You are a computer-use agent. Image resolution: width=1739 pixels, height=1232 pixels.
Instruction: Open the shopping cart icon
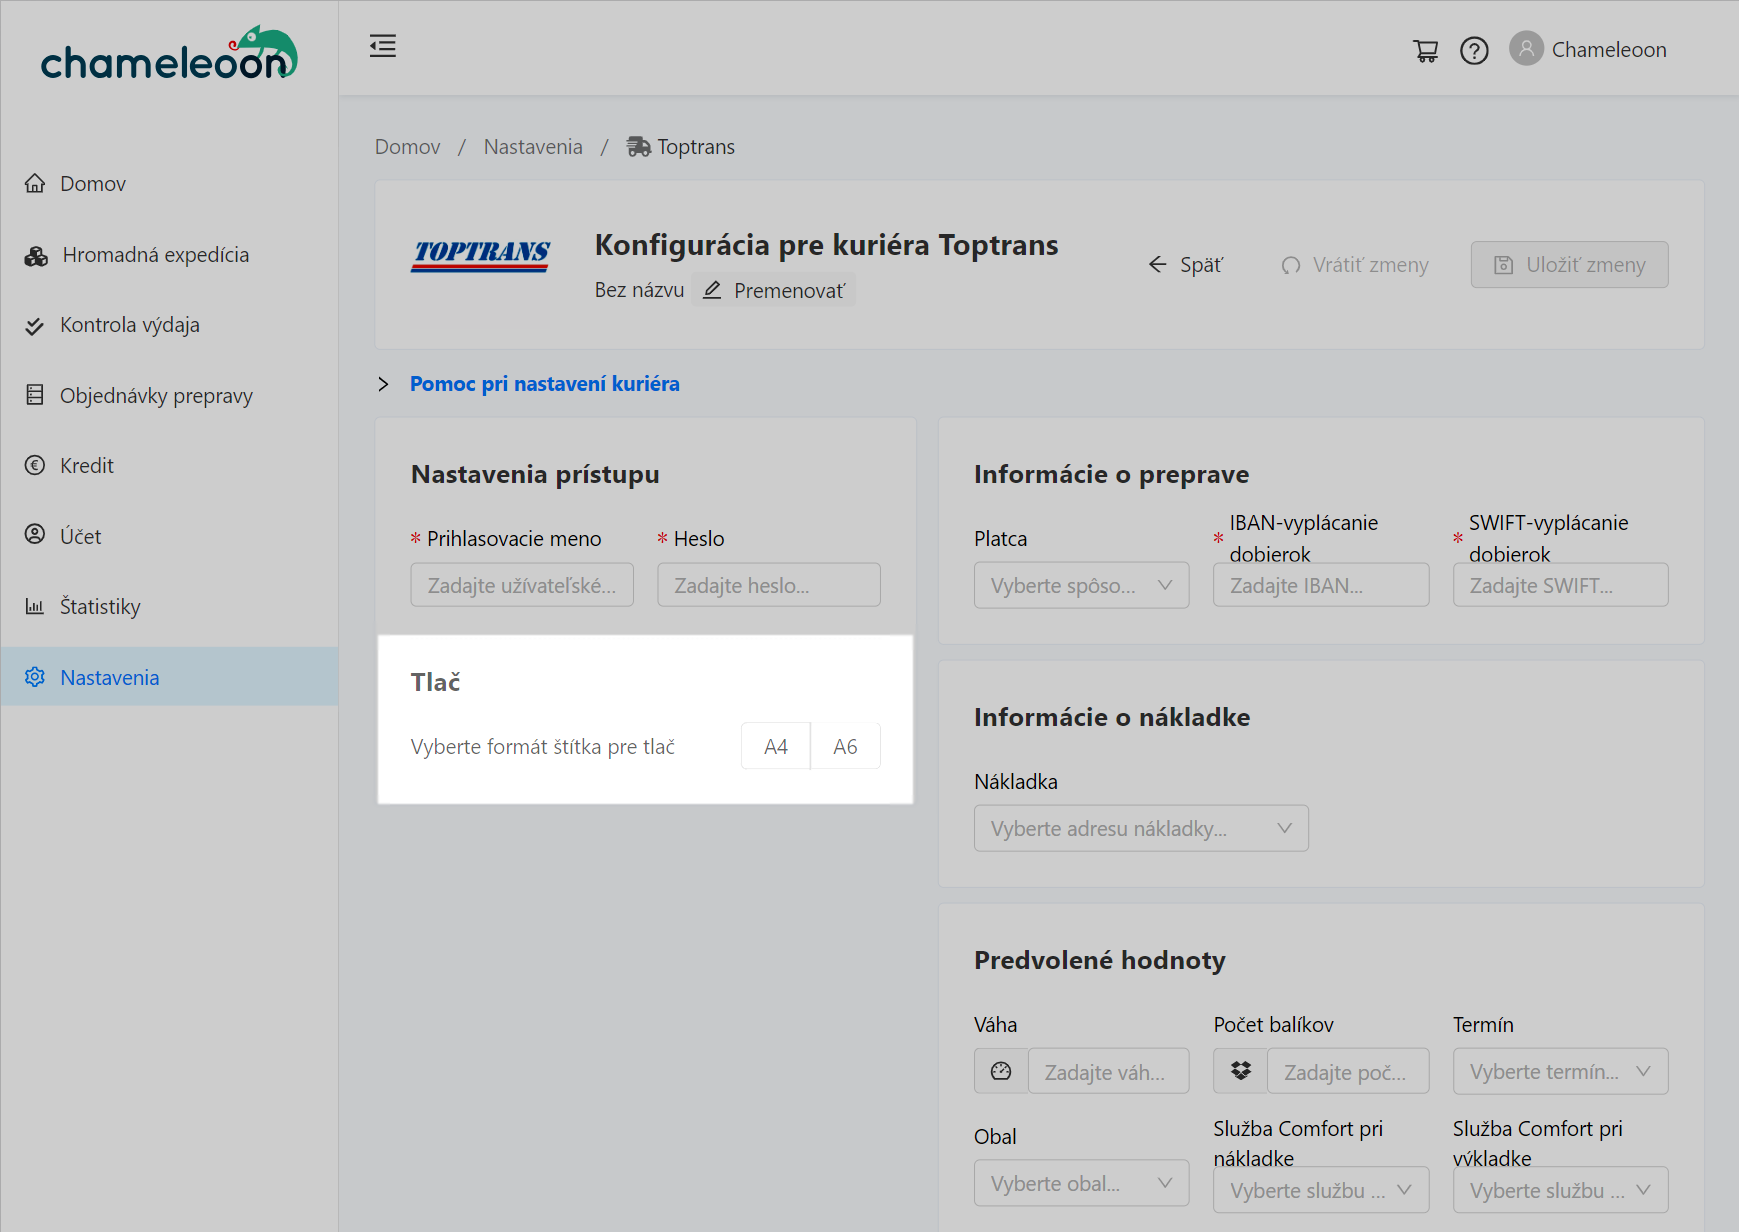pyautogui.click(x=1425, y=50)
